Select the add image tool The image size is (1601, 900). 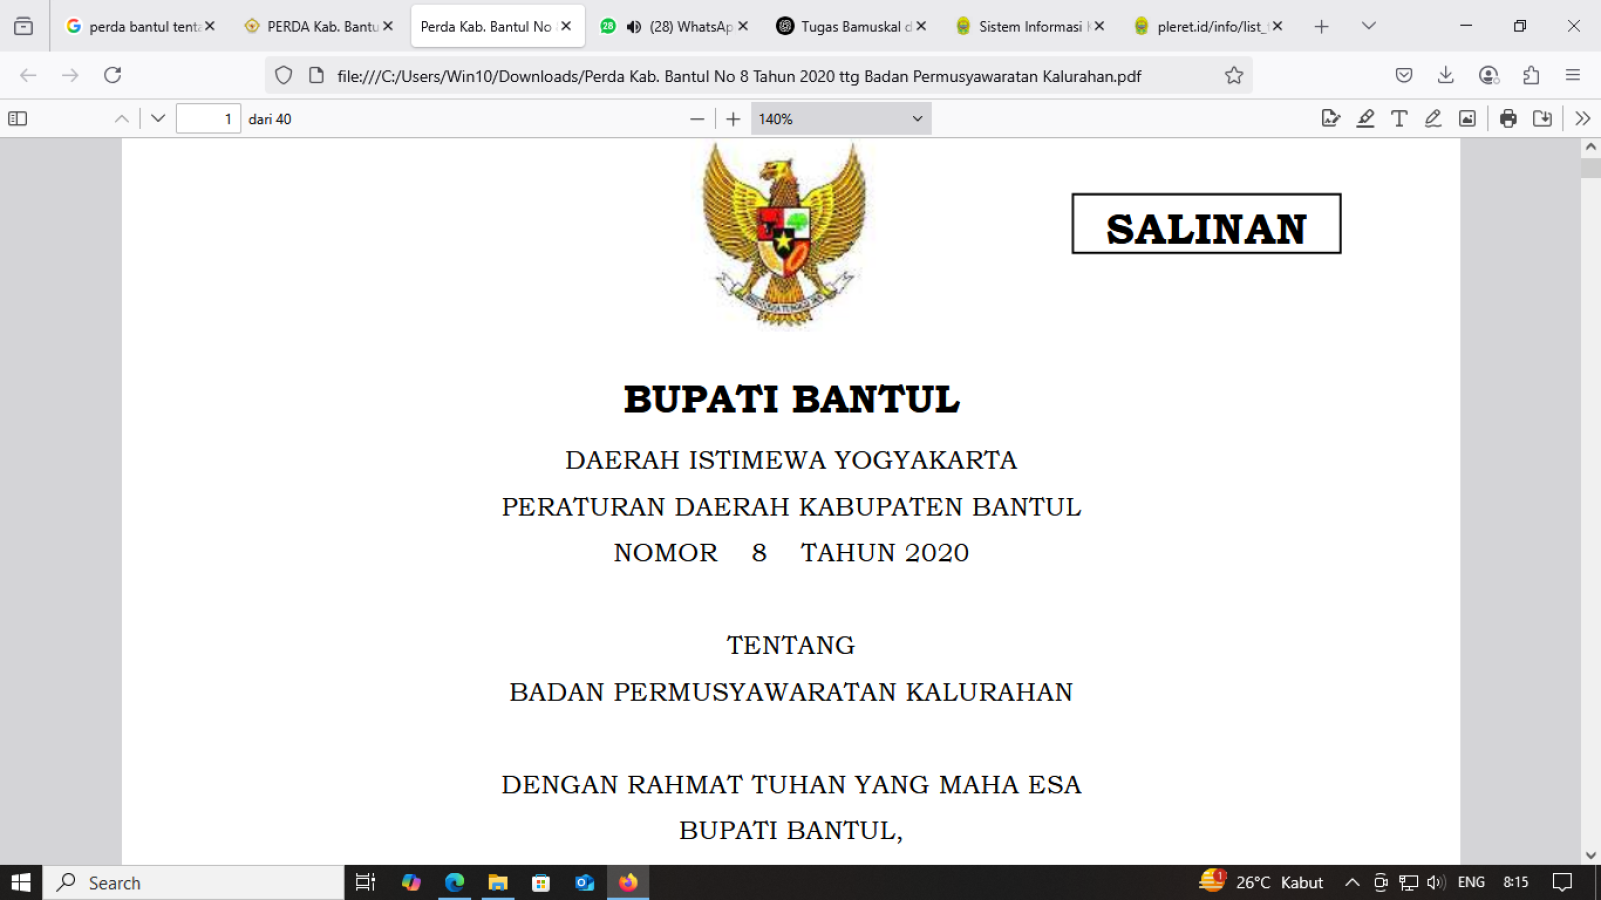tap(1467, 119)
